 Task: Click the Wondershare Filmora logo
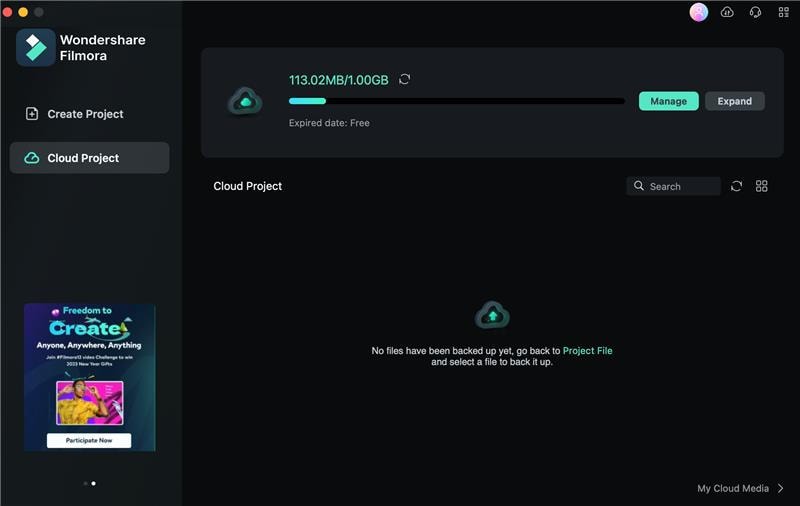coord(36,47)
